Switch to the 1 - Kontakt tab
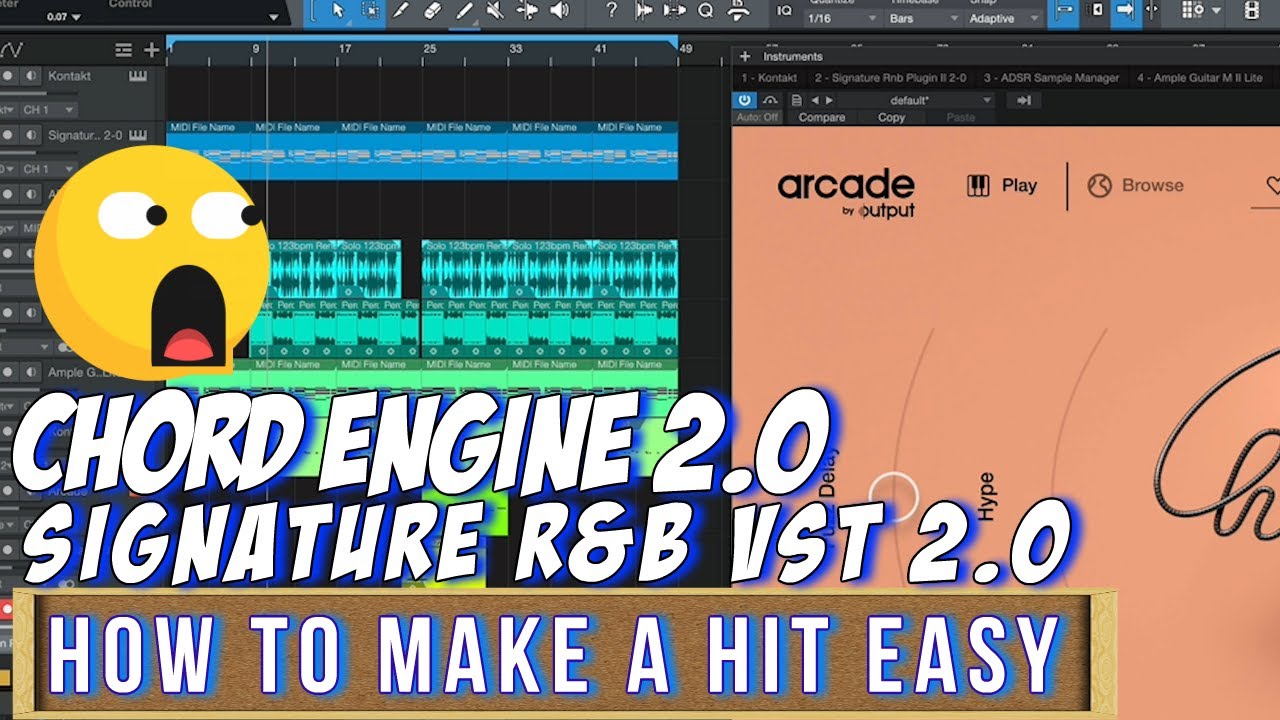This screenshot has height=720, width=1280. [x=769, y=78]
